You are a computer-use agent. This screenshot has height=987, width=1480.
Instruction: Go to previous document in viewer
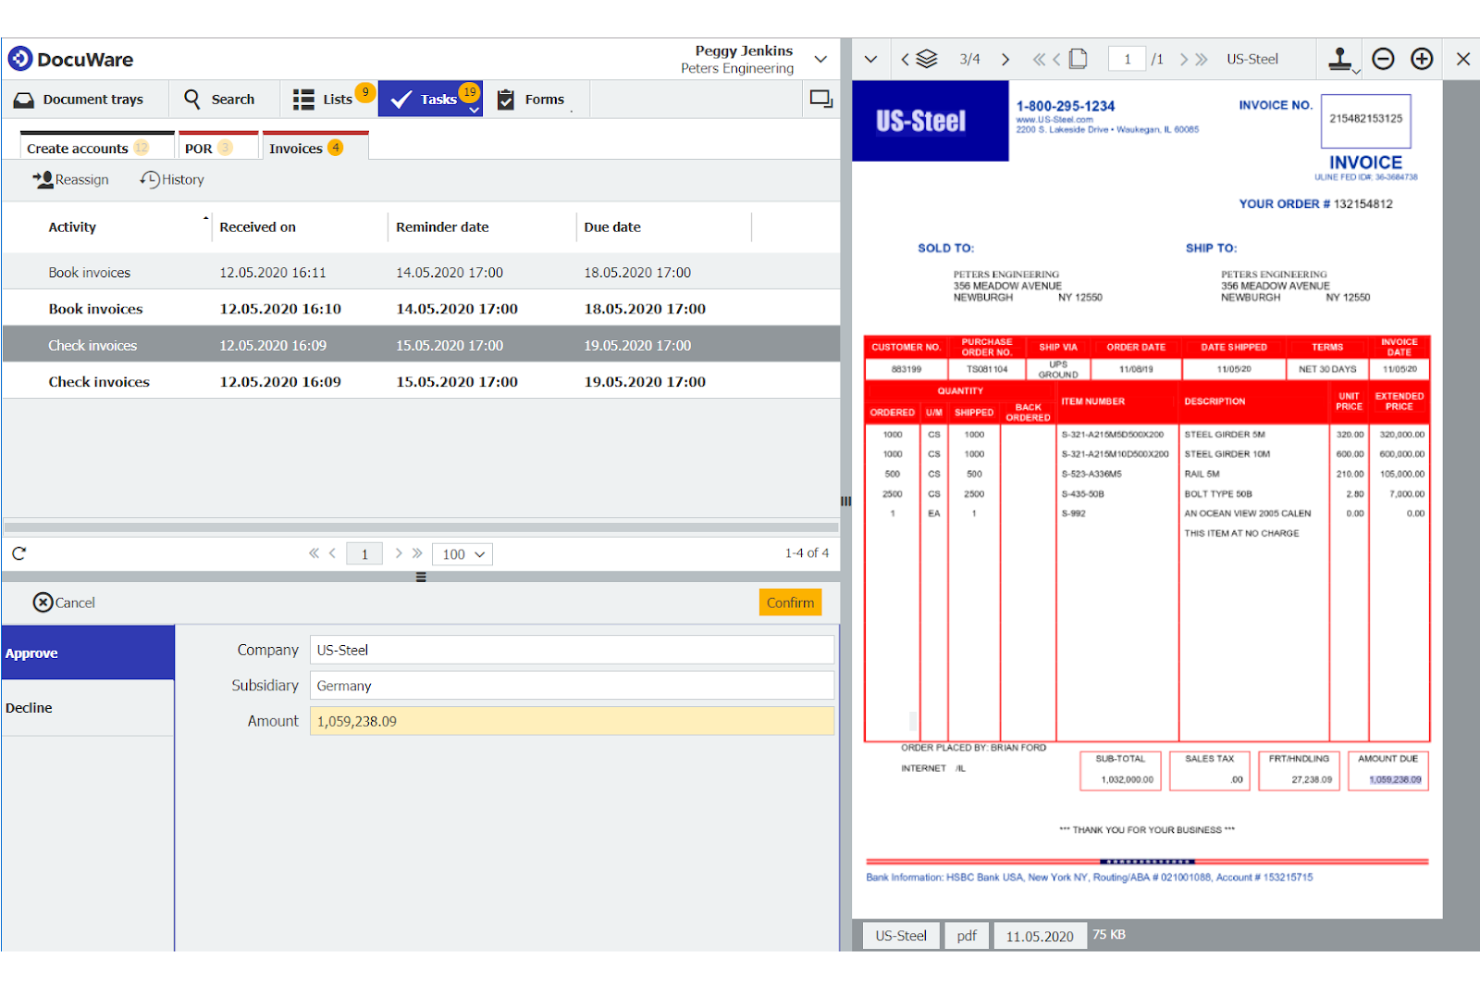coord(905,59)
